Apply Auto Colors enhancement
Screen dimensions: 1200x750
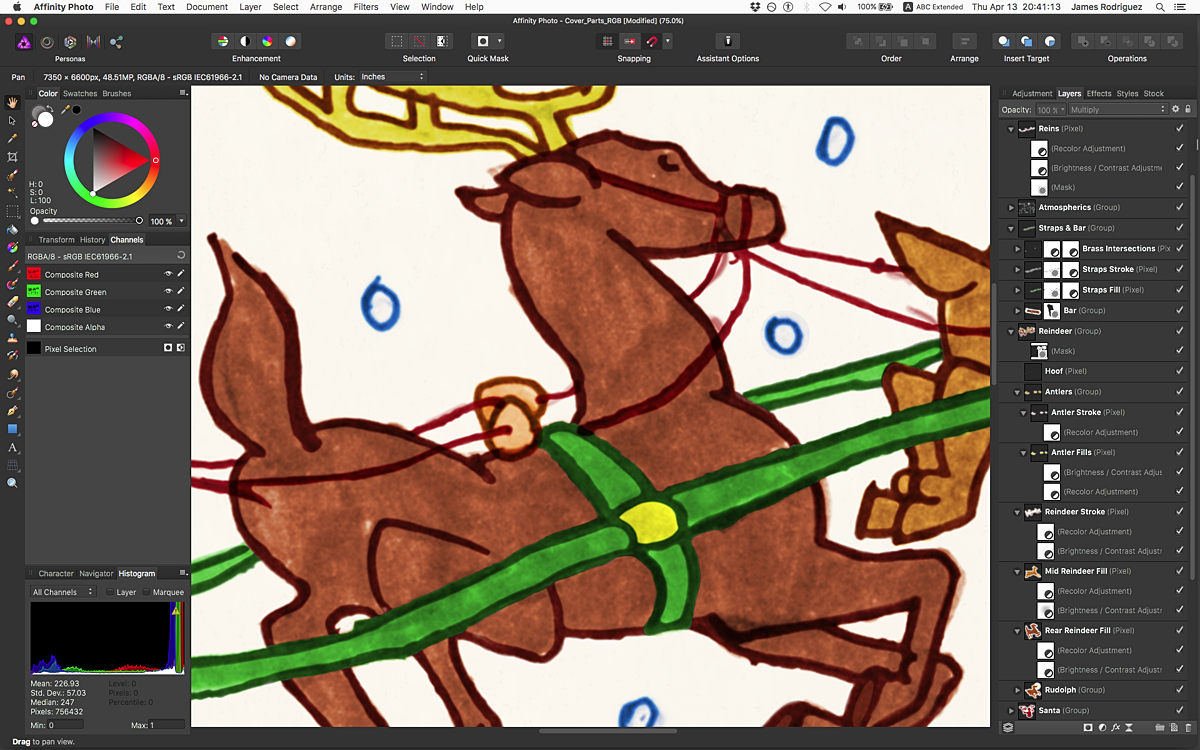[268, 42]
